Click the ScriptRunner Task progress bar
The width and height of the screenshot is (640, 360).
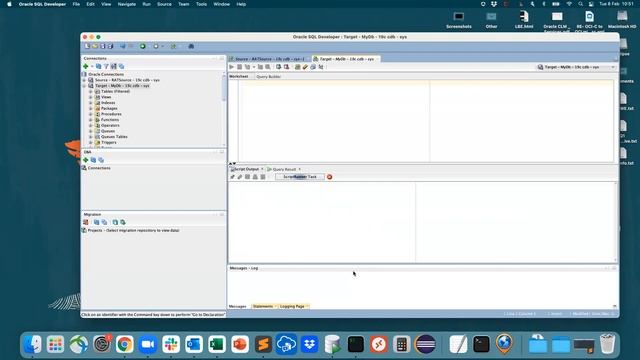pos(300,177)
